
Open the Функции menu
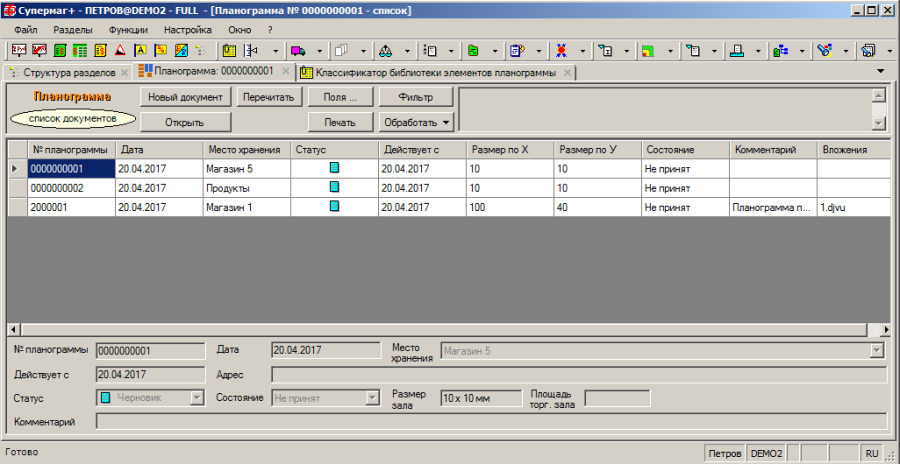(128, 30)
